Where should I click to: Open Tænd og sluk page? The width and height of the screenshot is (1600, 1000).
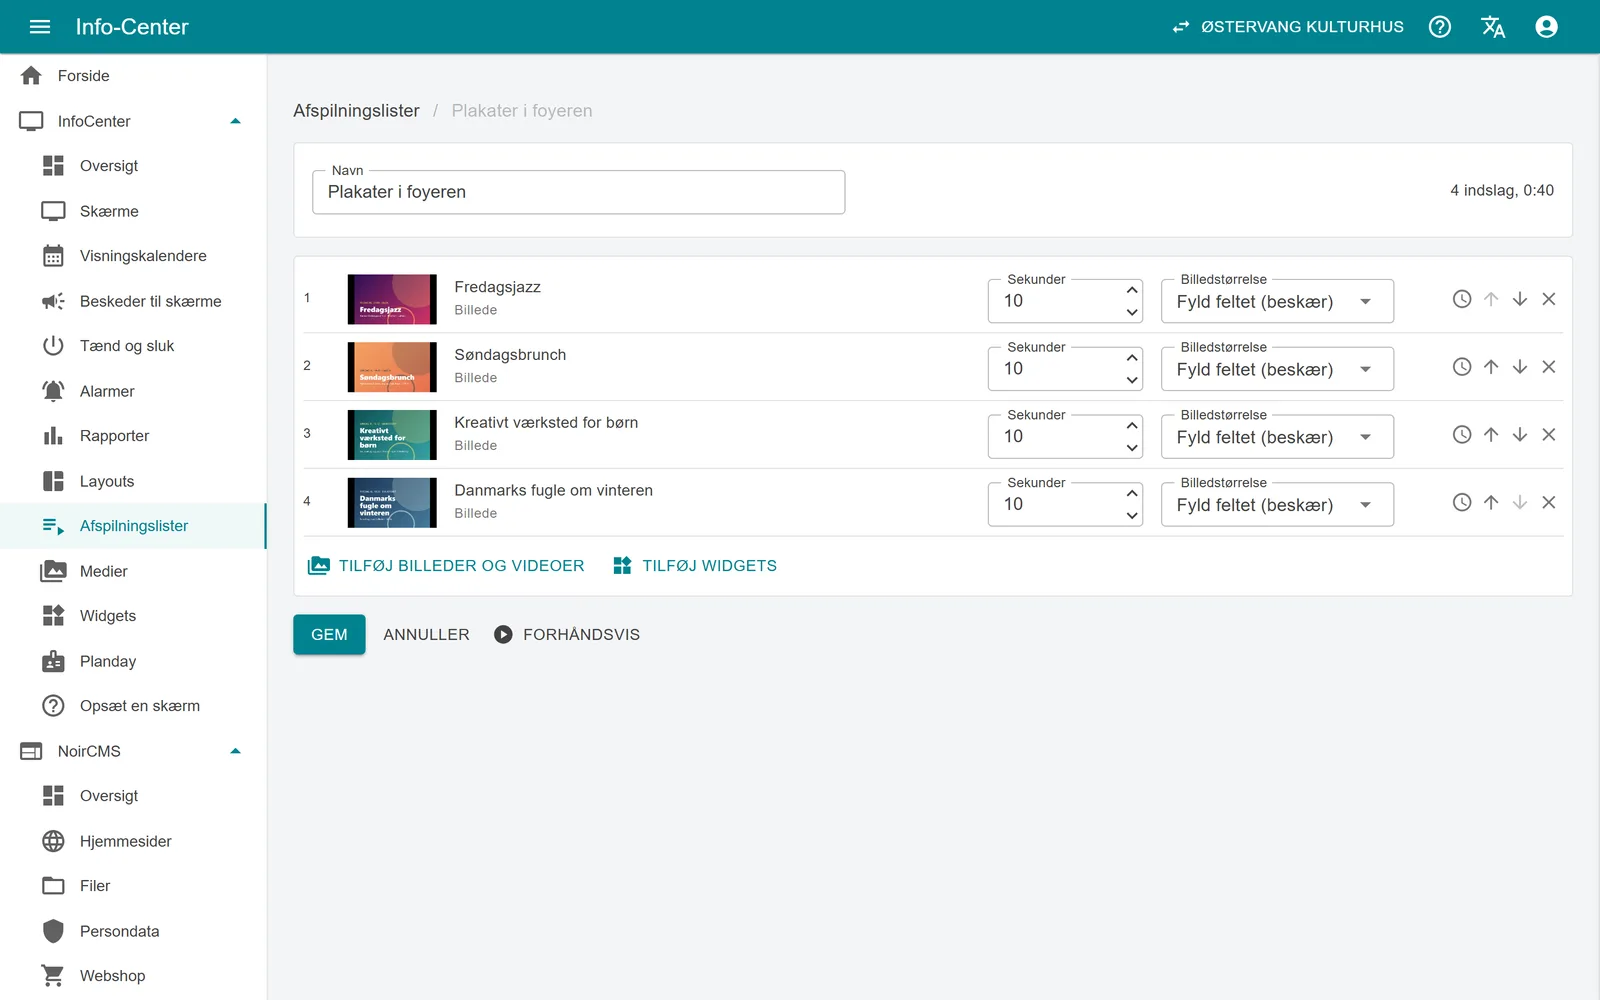coord(133,346)
